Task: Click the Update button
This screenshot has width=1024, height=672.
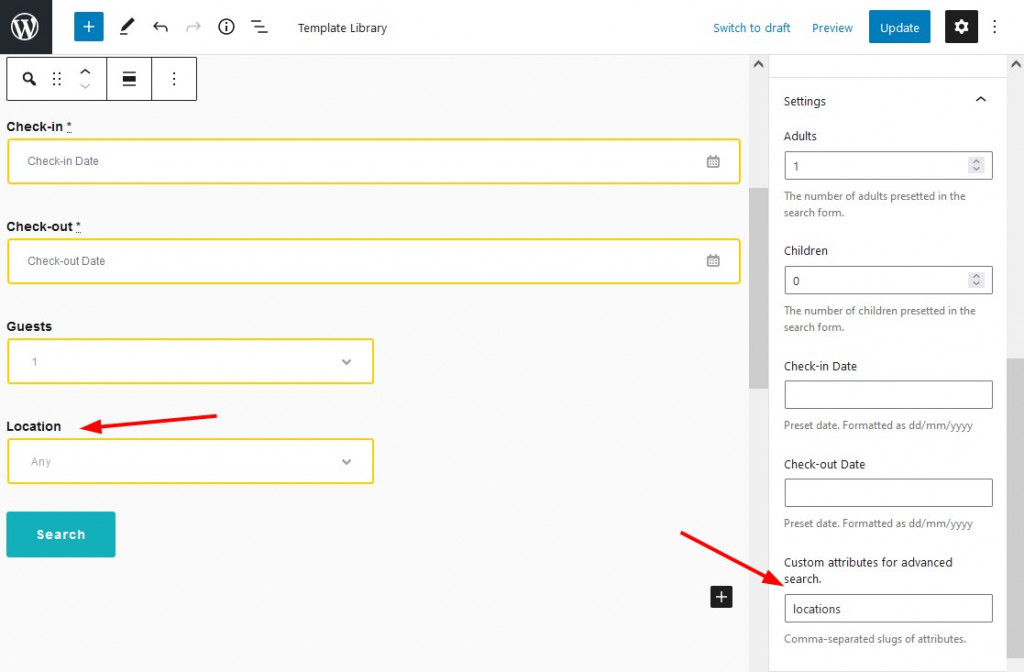Action: click(899, 27)
